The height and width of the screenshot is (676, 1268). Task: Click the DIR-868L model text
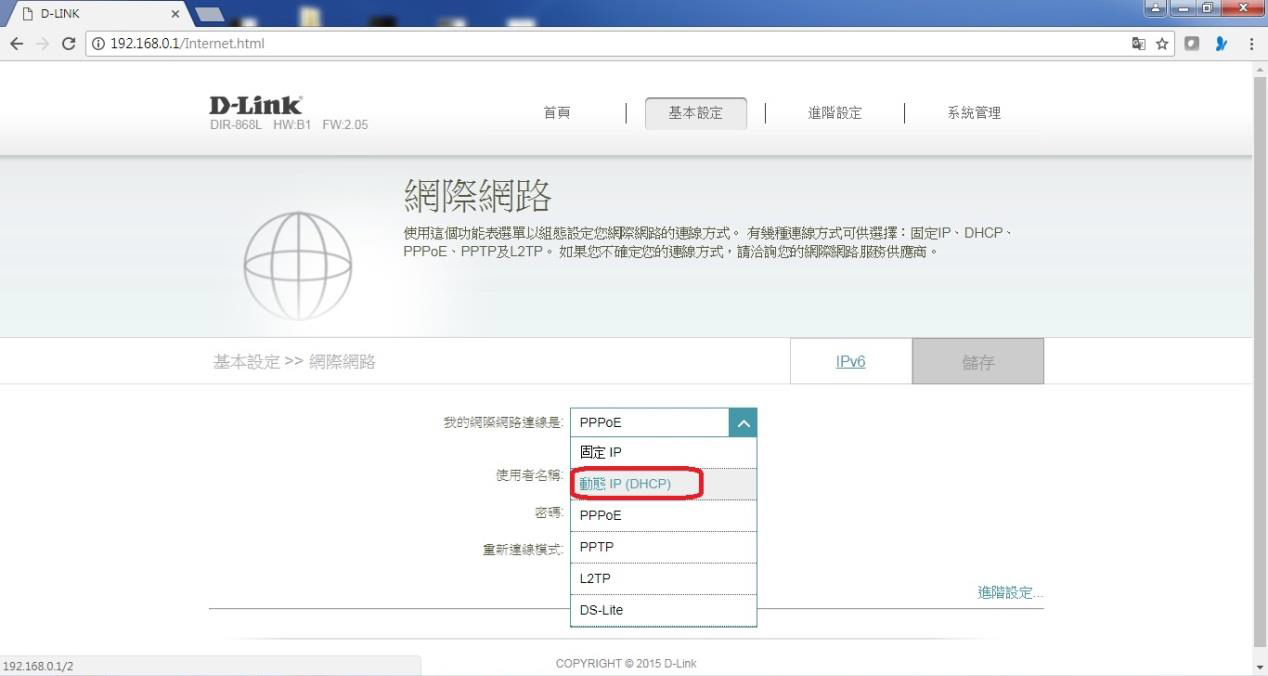coord(235,125)
